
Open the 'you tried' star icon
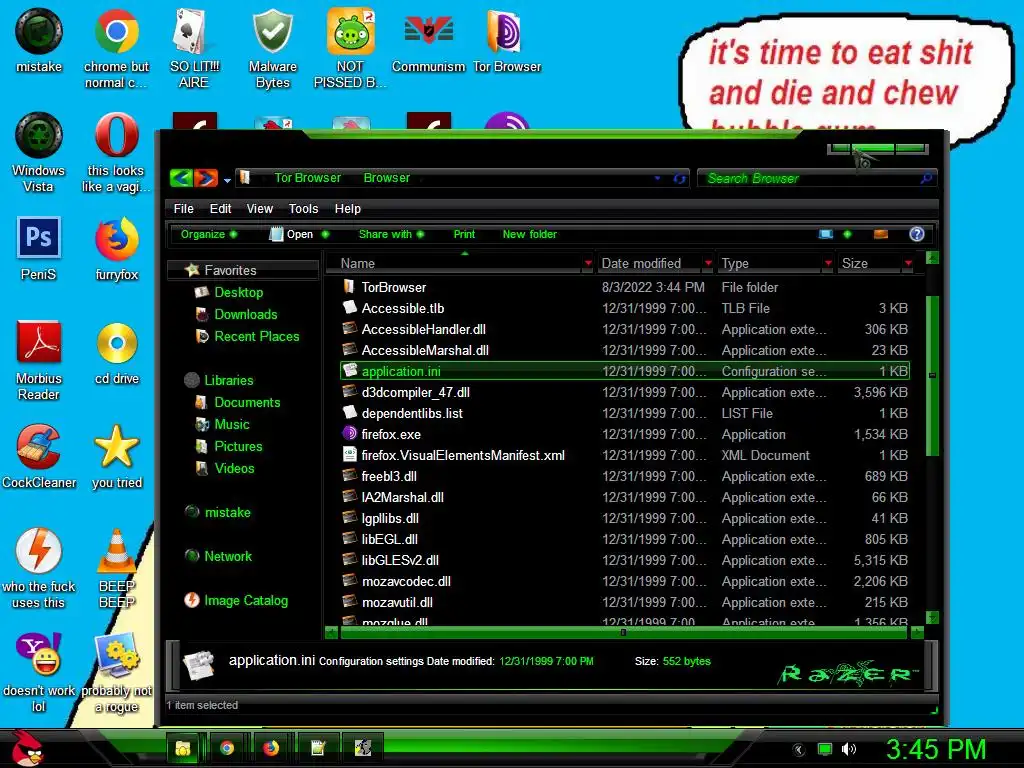pos(116,456)
